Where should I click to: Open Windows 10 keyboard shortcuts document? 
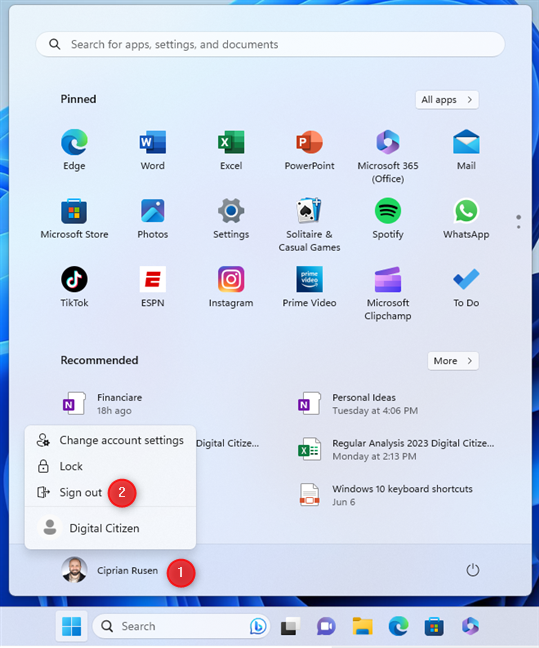coord(385,495)
